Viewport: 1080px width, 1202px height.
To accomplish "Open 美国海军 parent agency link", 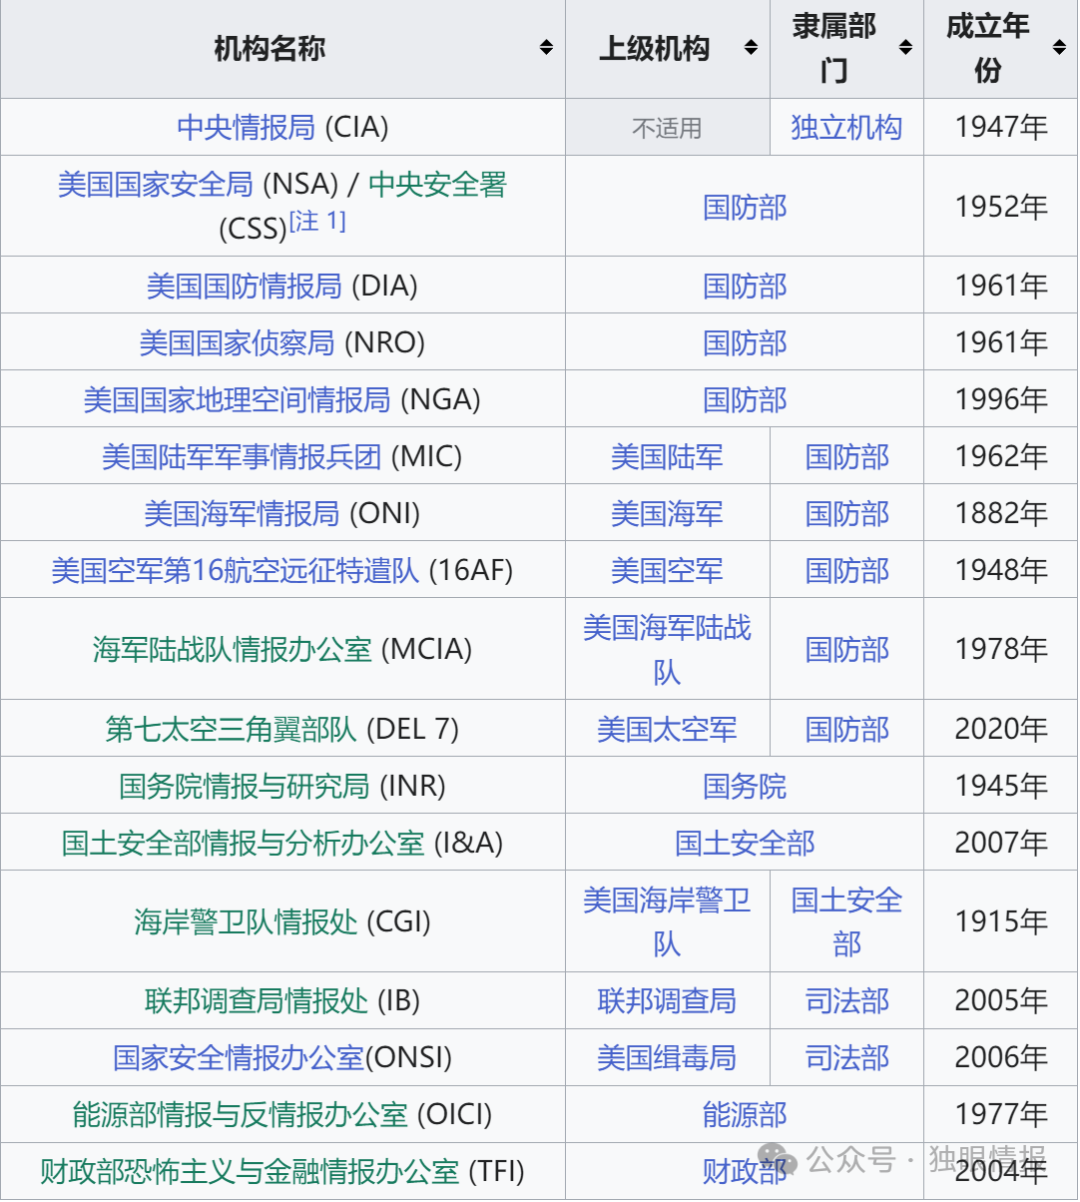I will (x=667, y=514).
